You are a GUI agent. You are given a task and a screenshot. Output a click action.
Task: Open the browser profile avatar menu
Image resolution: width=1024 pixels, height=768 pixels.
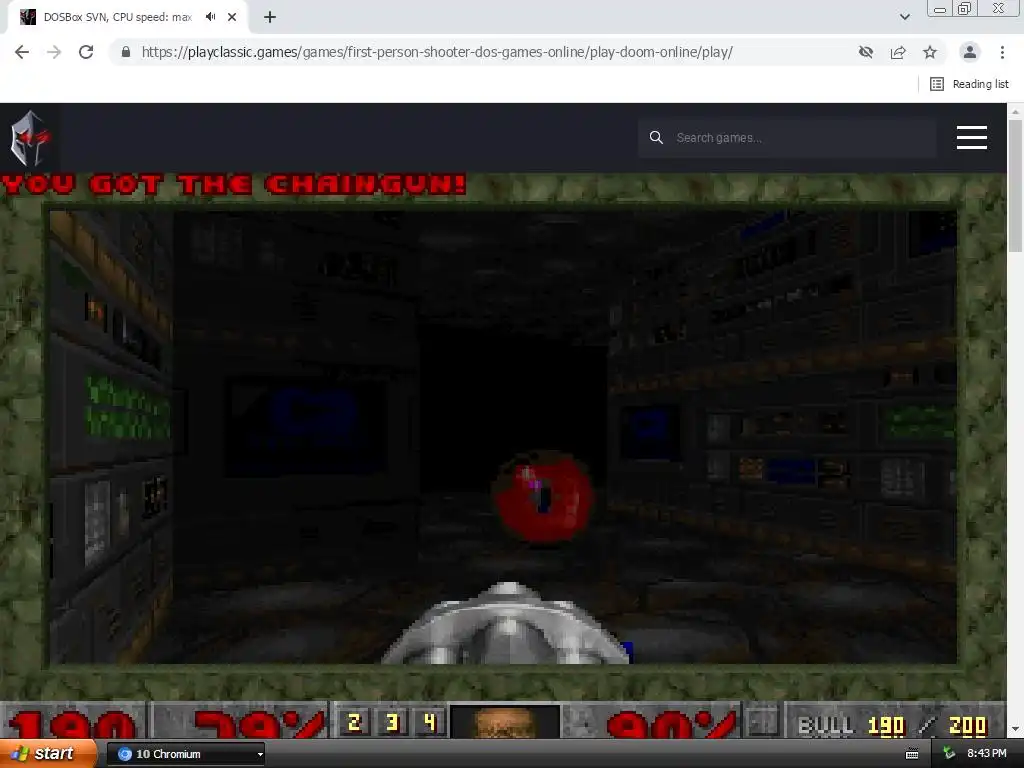pos(970,52)
